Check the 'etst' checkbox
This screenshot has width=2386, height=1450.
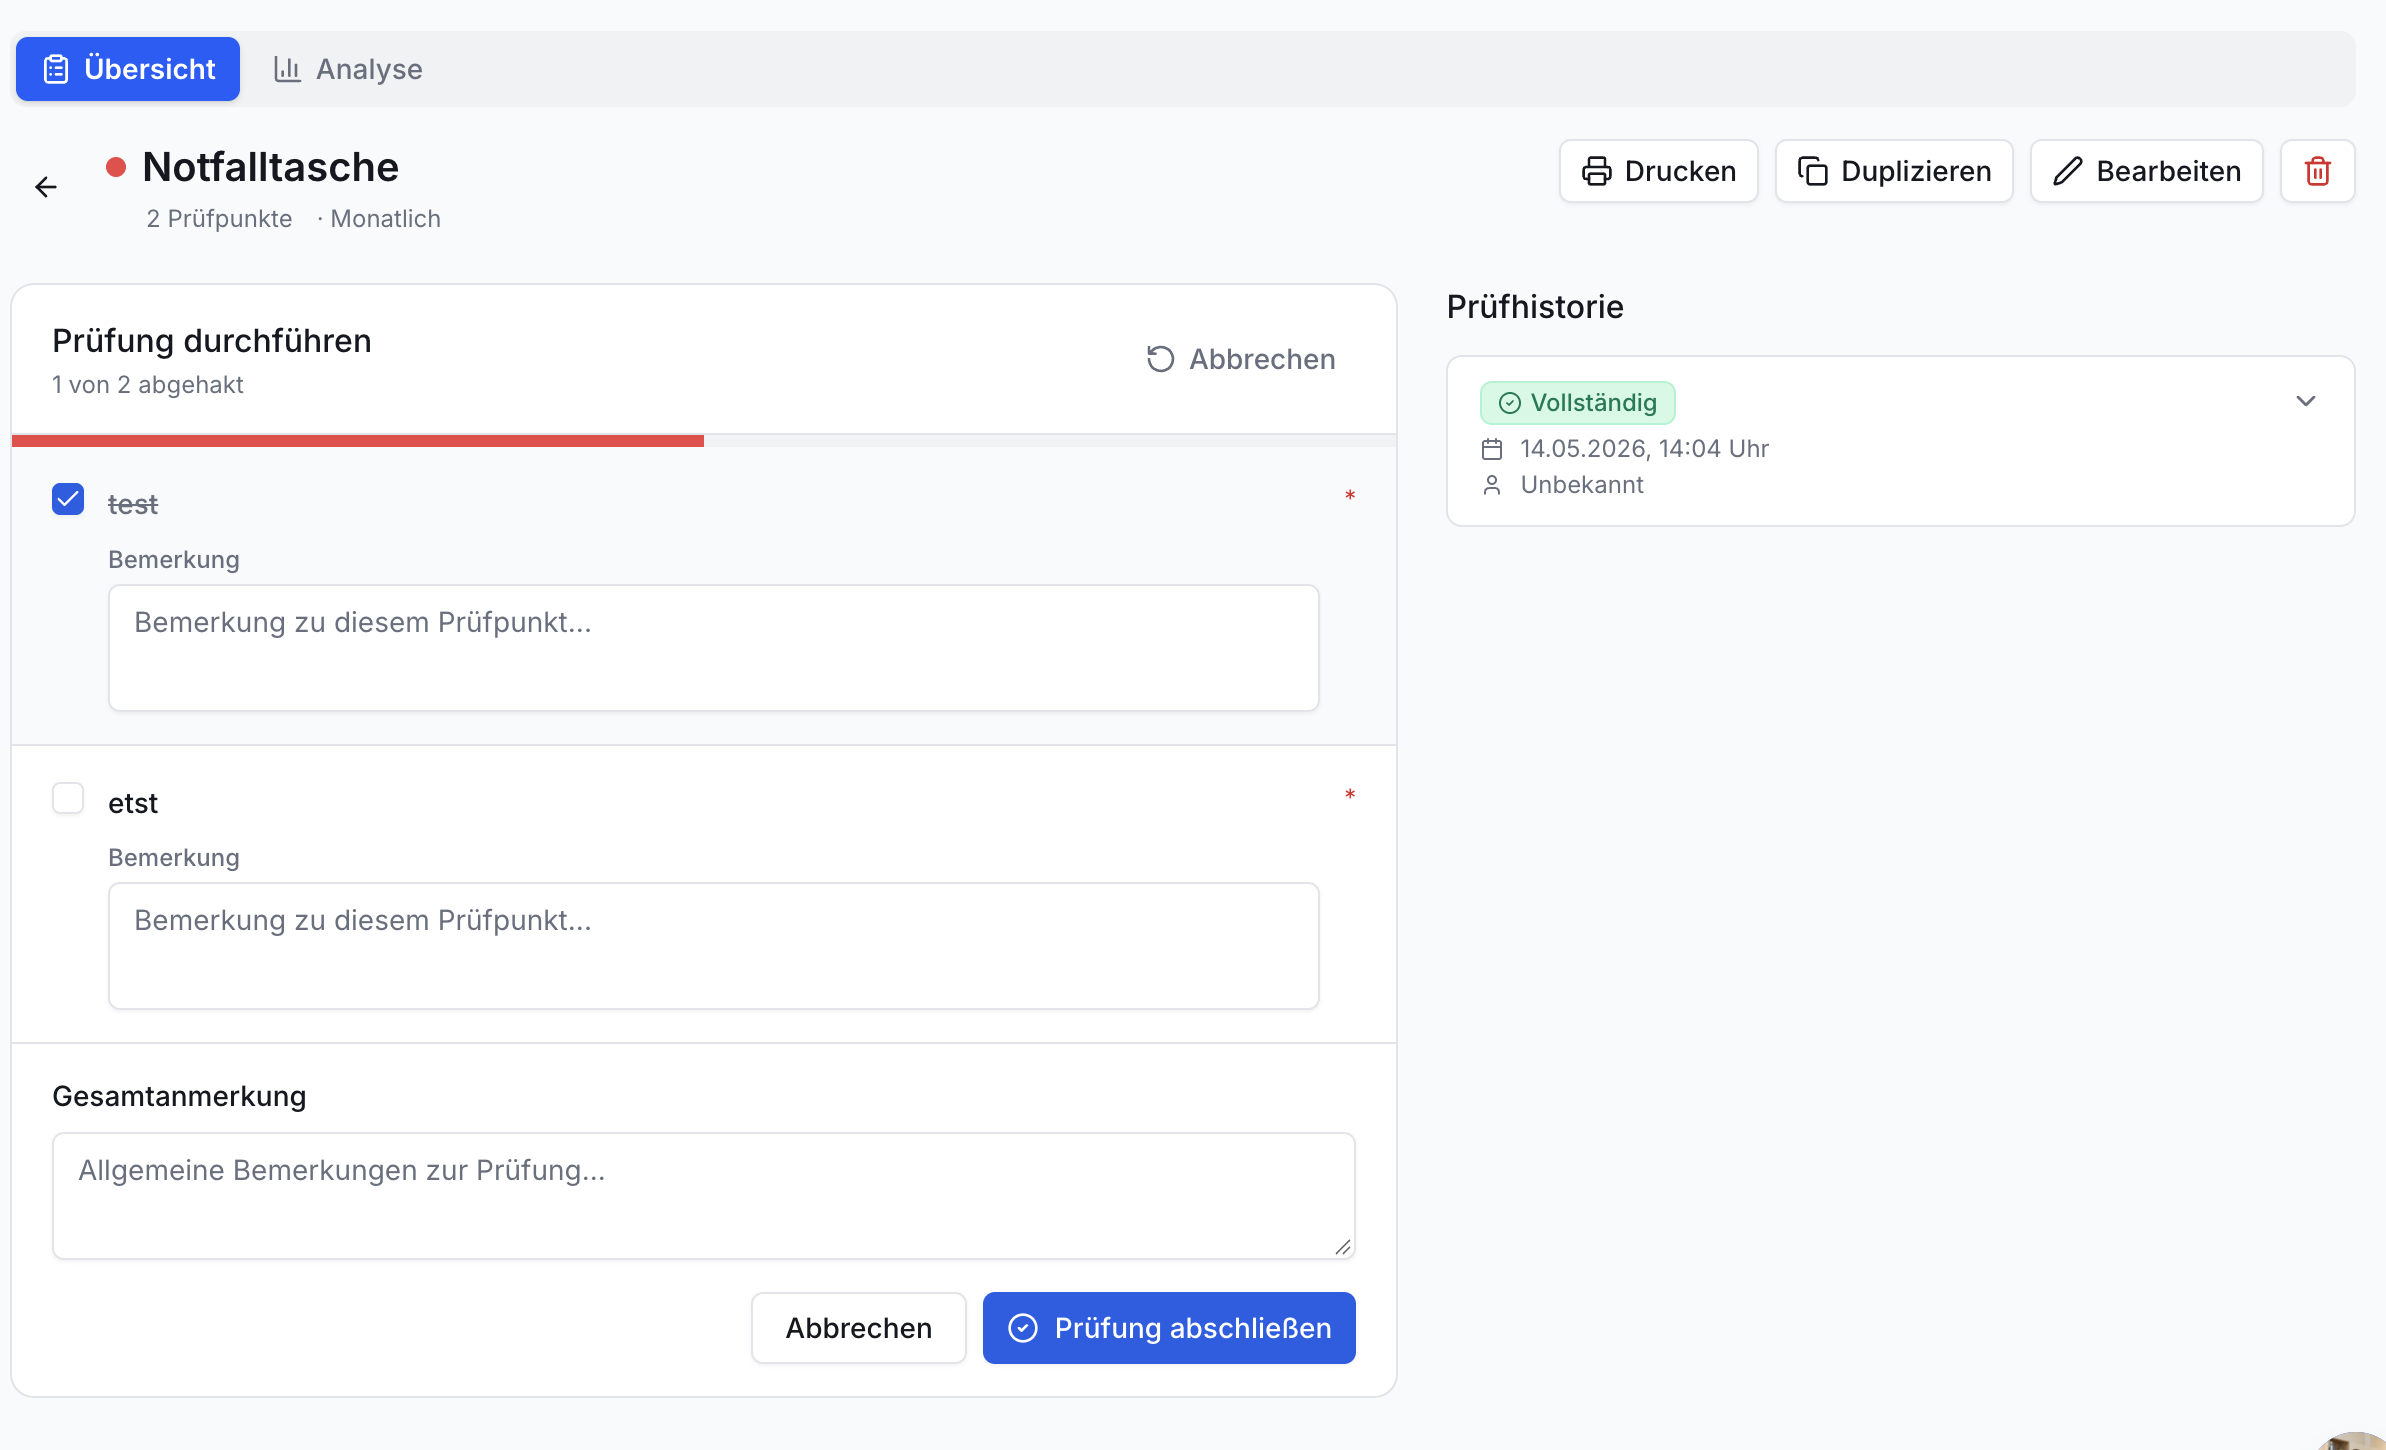point(68,798)
